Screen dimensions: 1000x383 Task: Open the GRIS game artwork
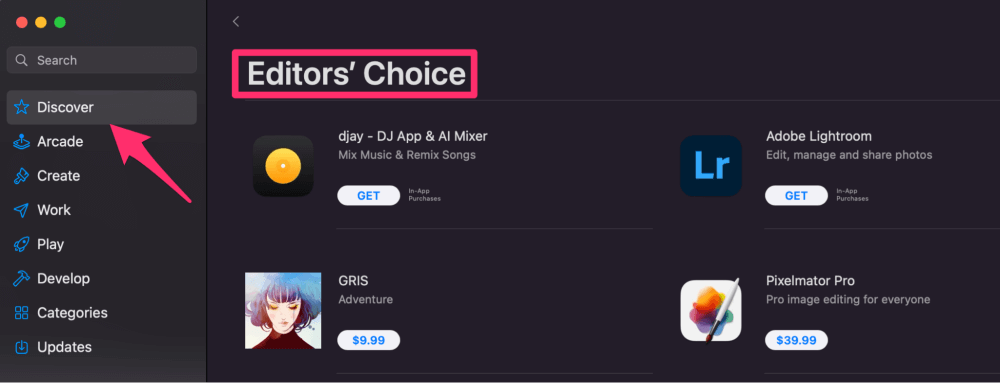(x=283, y=311)
